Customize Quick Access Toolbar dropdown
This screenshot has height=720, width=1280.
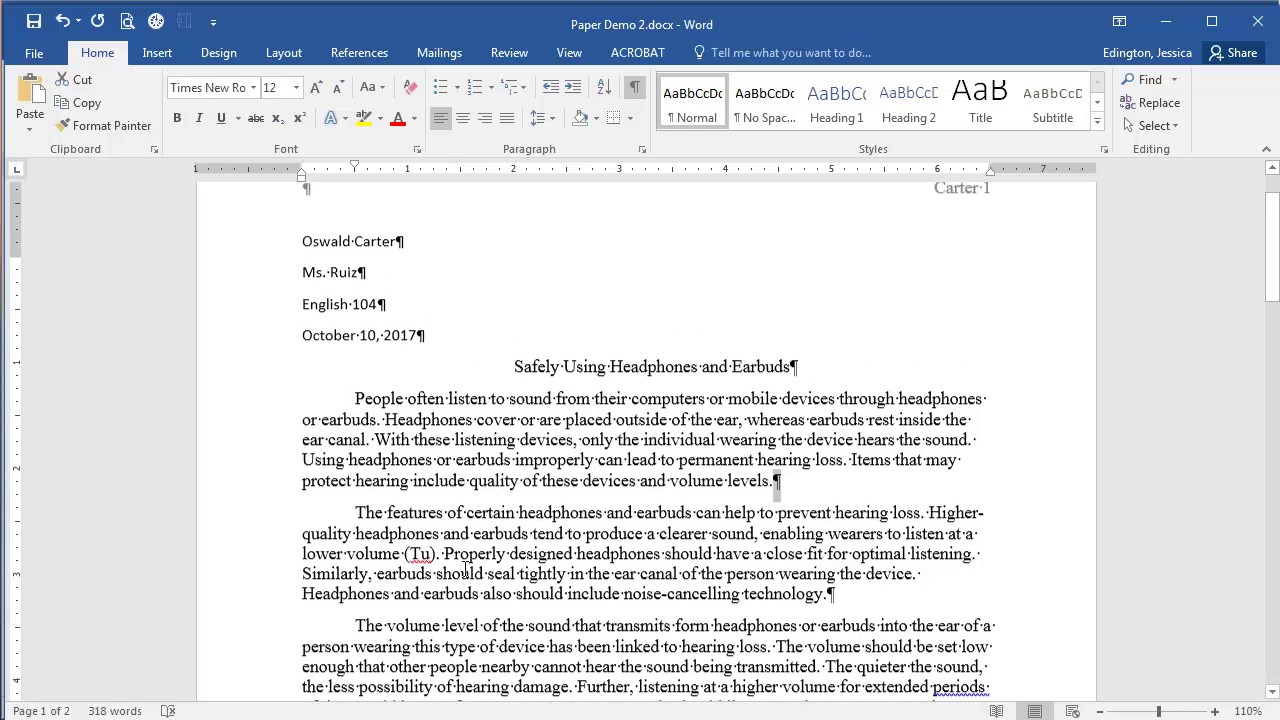click(x=213, y=22)
